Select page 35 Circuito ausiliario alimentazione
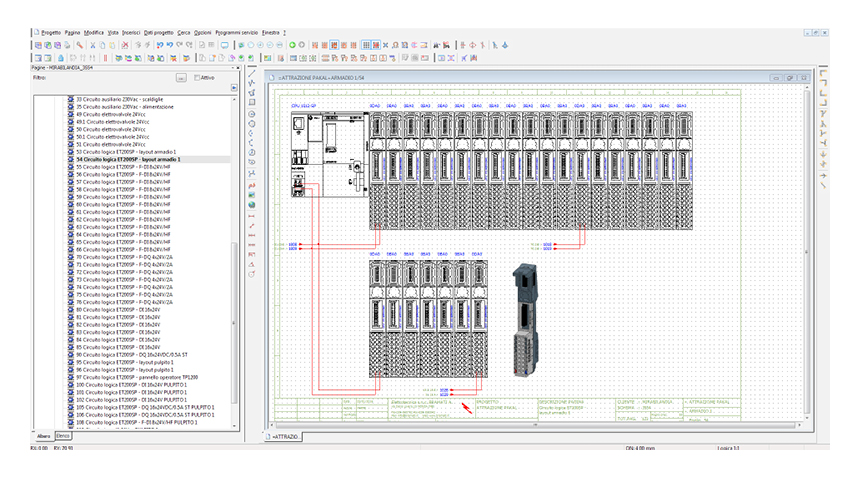Viewport: 860px width, 480px height. 125,107
